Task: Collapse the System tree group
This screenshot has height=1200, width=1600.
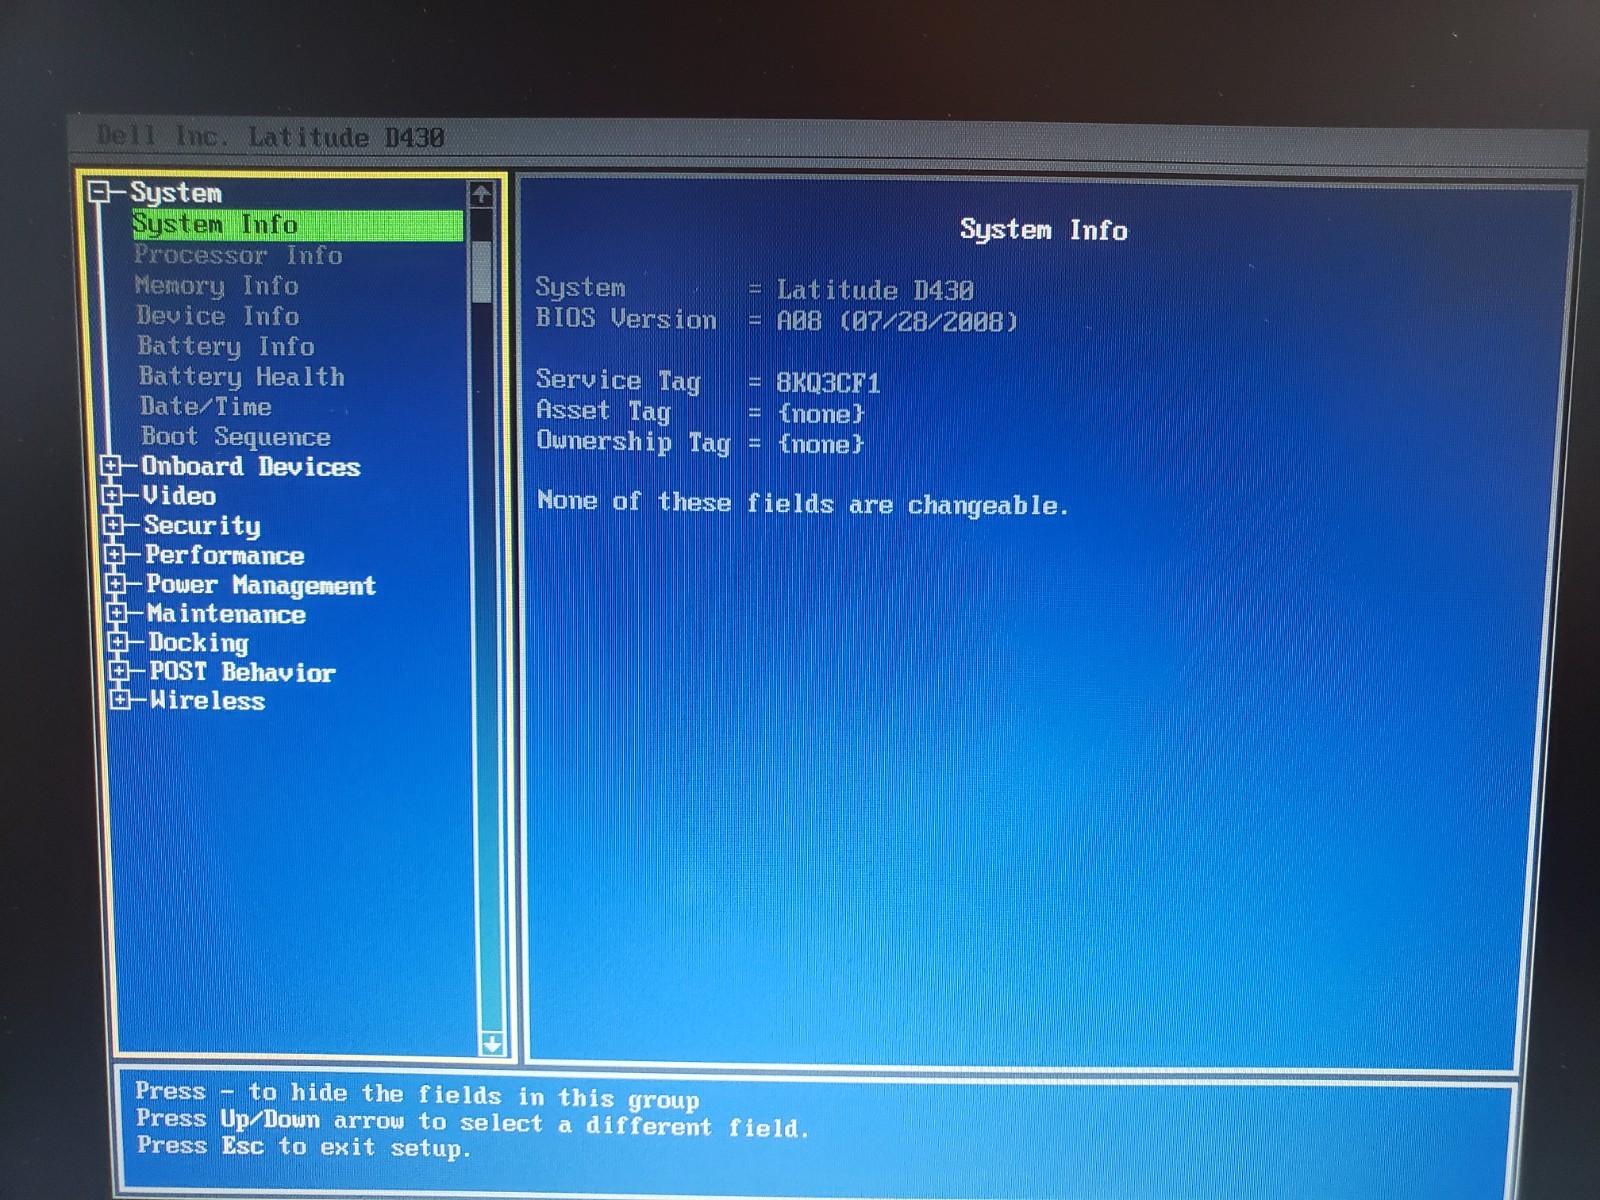Action: coord(98,191)
